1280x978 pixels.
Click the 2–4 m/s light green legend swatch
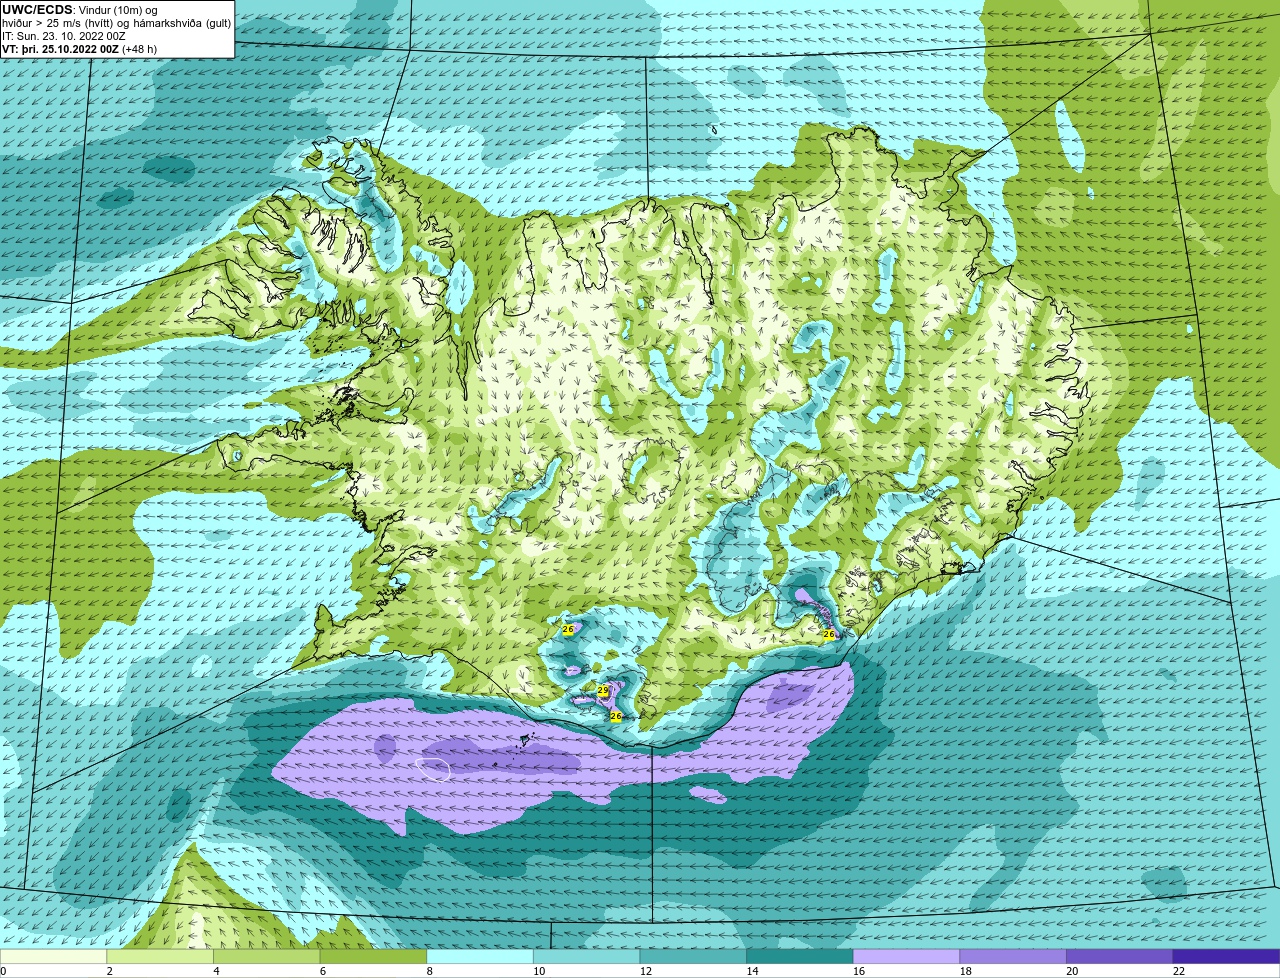coord(160,956)
